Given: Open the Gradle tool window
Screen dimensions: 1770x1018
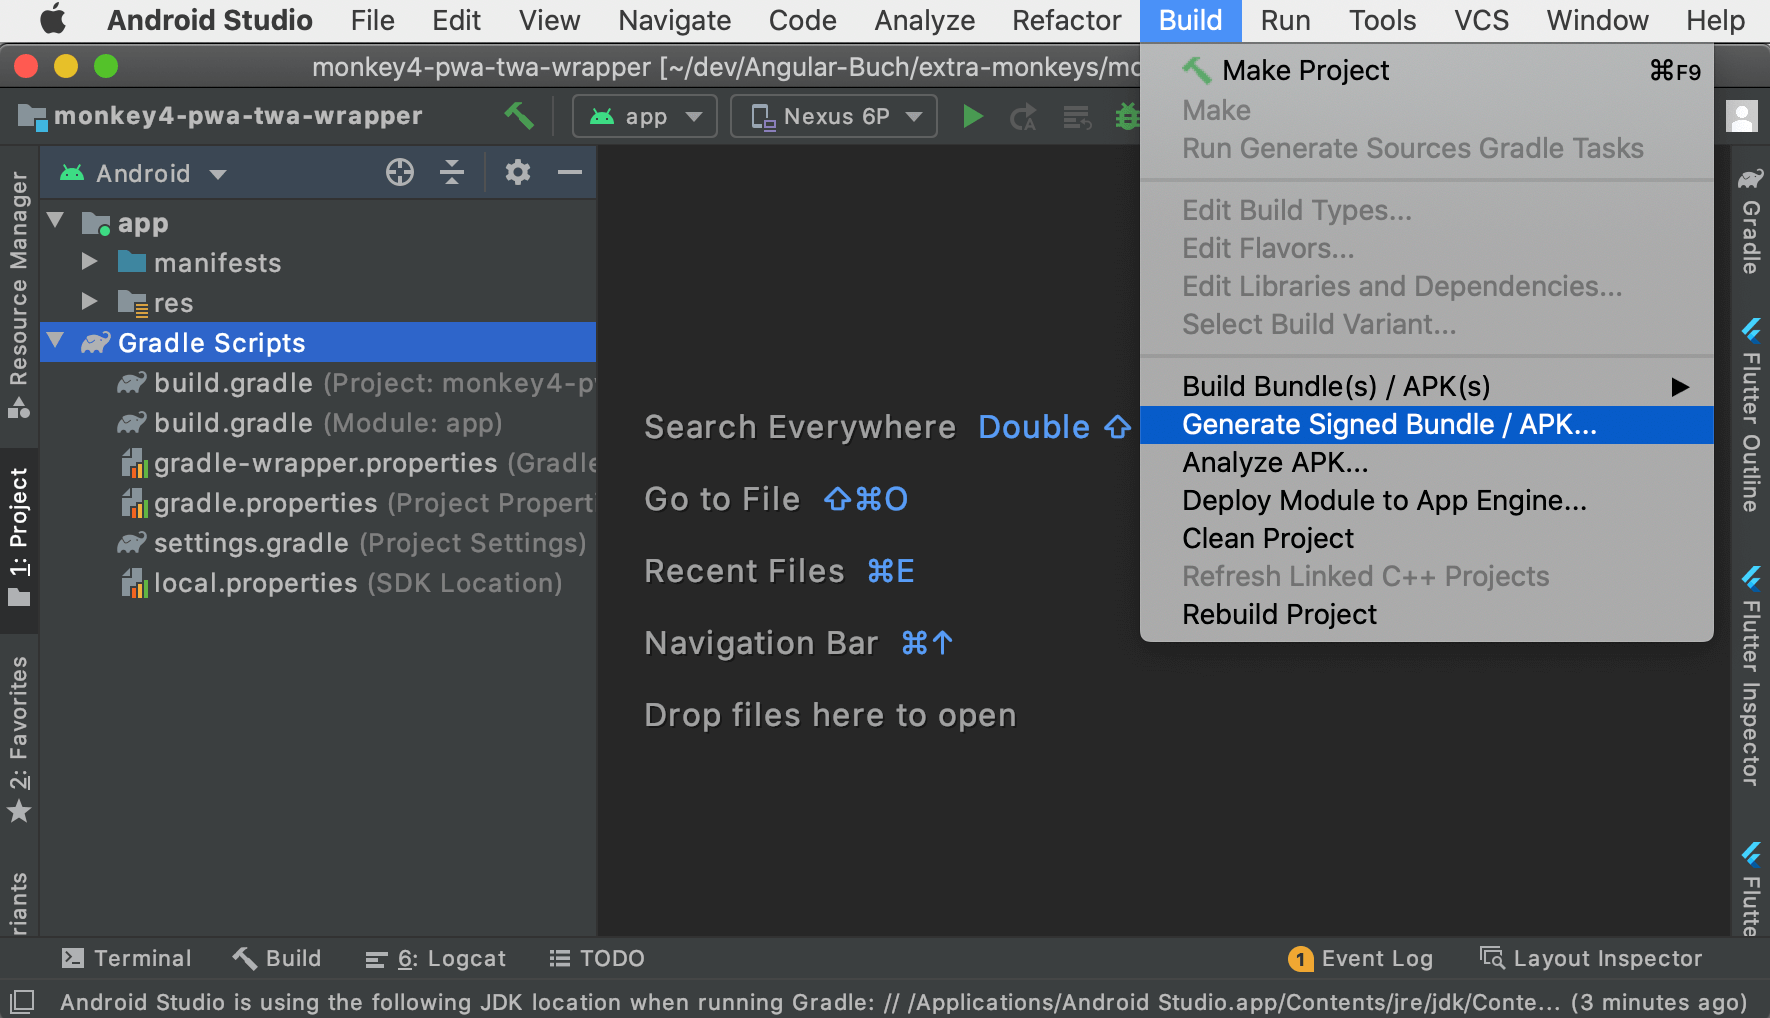Looking at the screenshot, I should (x=1750, y=220).
